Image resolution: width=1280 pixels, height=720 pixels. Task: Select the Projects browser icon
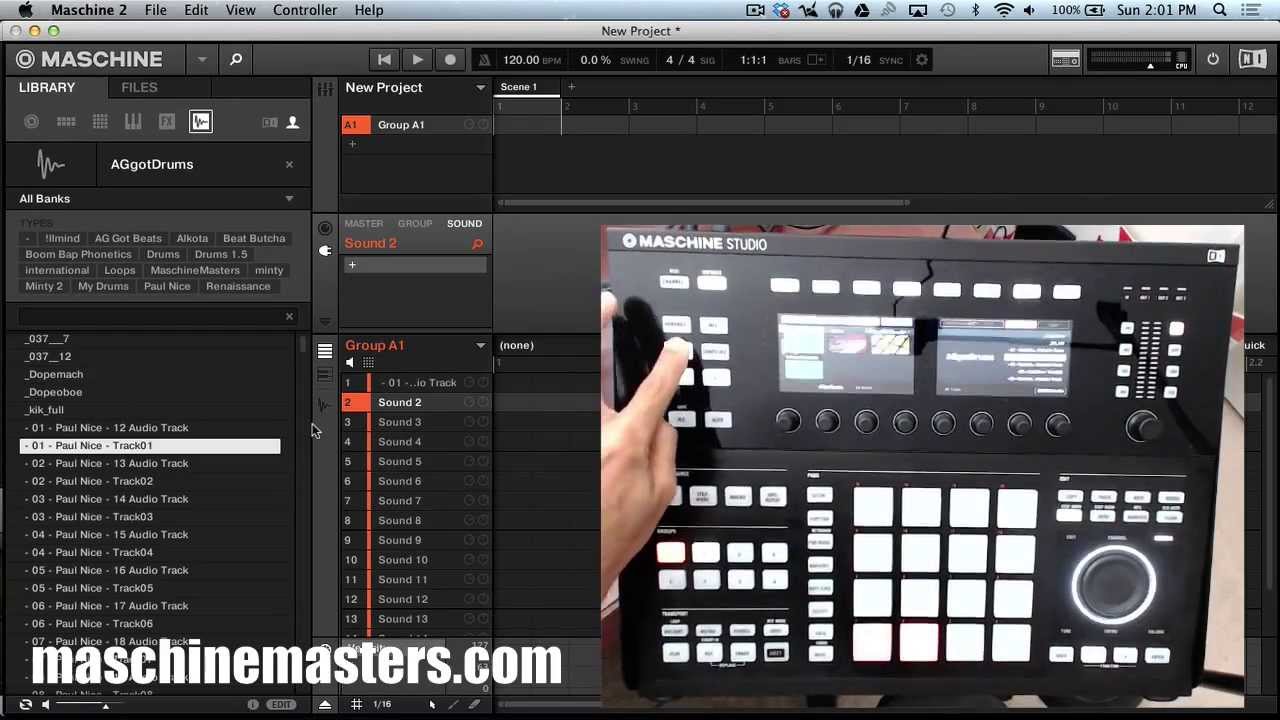32,122
